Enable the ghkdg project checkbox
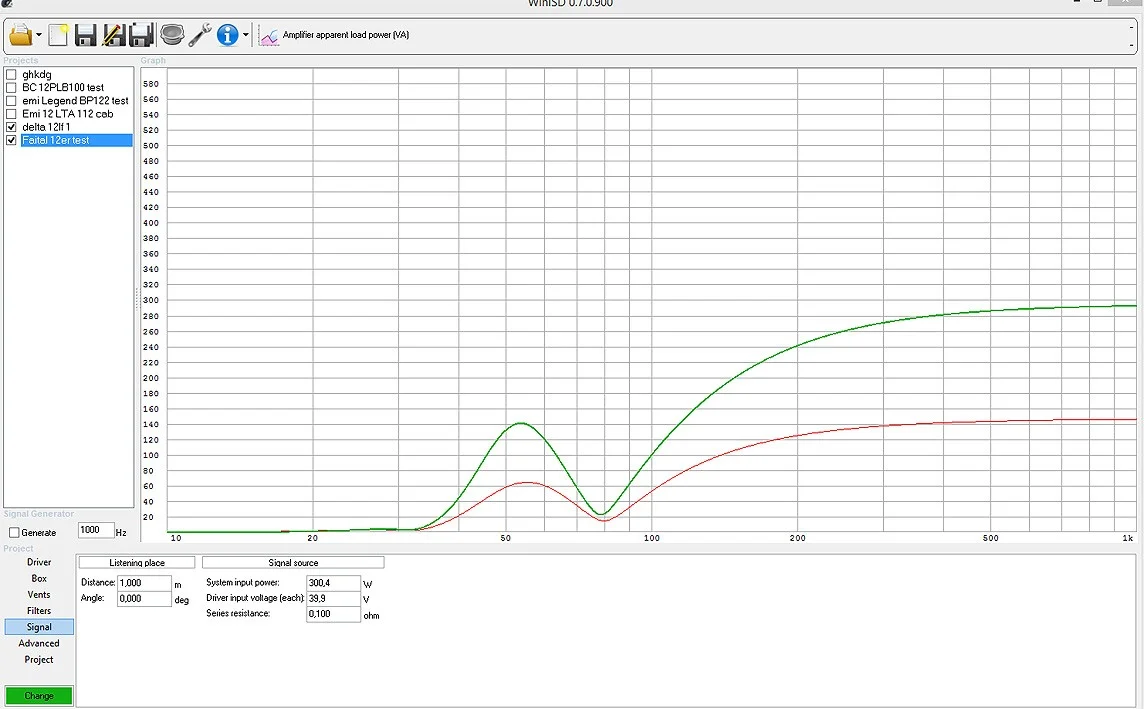This screenshot has width=1144, height=709. pyautogui.click(x=11, y=75)
